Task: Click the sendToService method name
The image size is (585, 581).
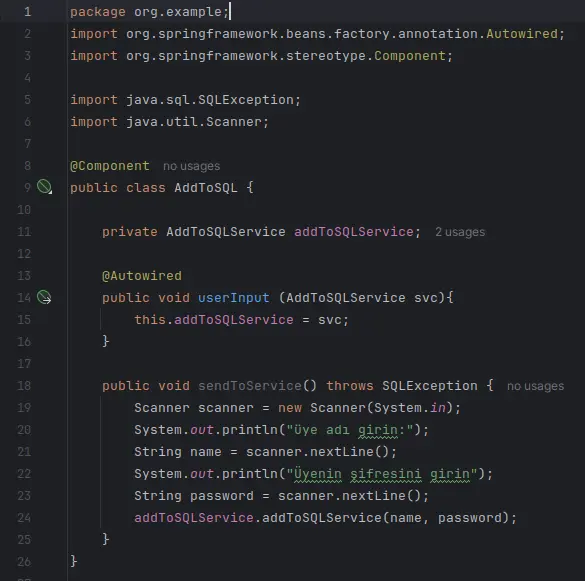Action: [x=250, y=386]
